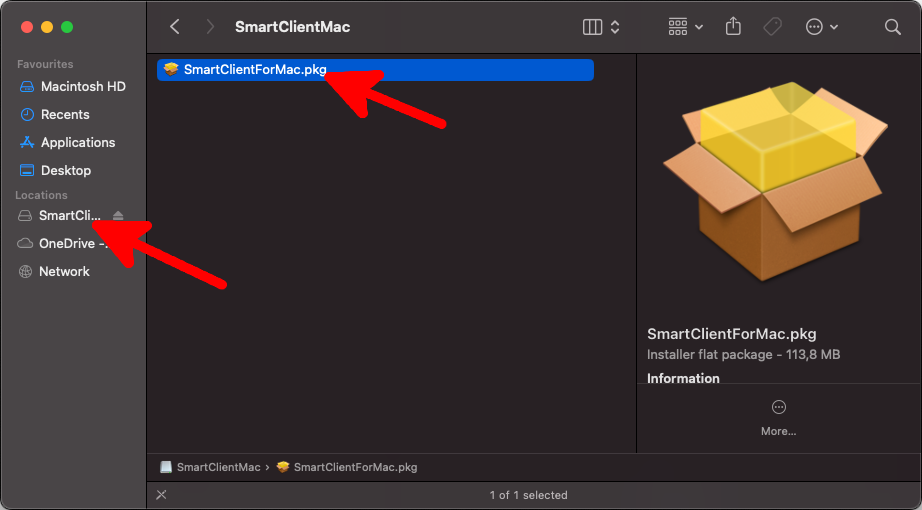This screenshot has width=922, height=510.
Task: Click the '1 of 1 selected' status text
Action: [529, 495]
